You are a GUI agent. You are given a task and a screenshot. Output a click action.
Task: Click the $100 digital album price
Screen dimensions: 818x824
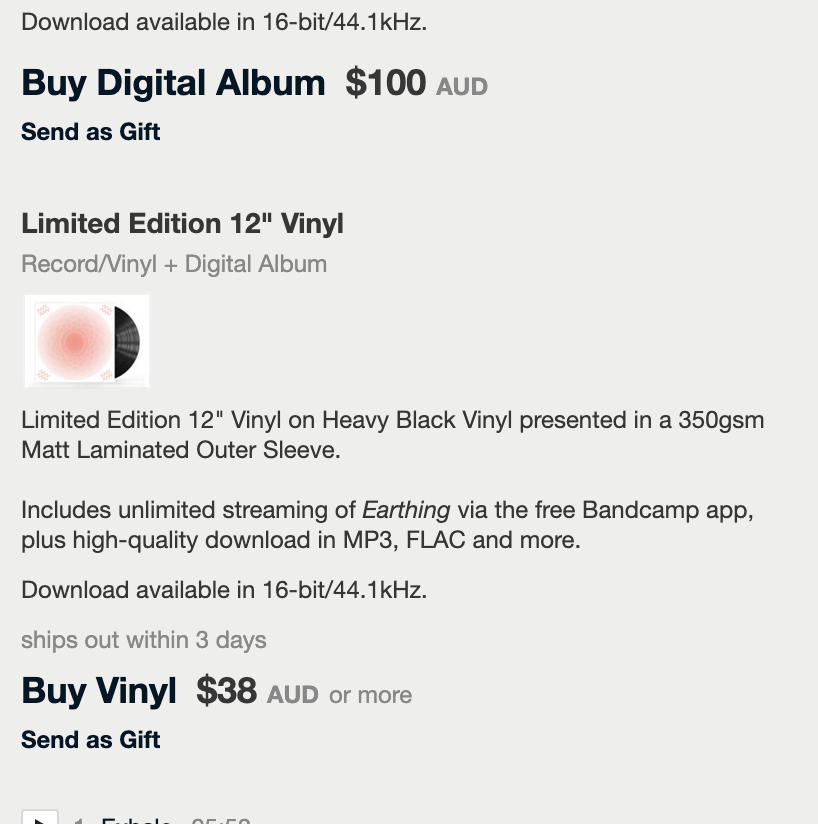(x=385, y=83)
